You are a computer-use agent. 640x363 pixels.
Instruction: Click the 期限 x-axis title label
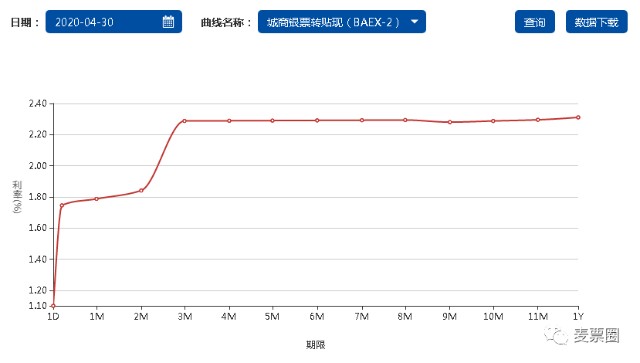[316, 345]
